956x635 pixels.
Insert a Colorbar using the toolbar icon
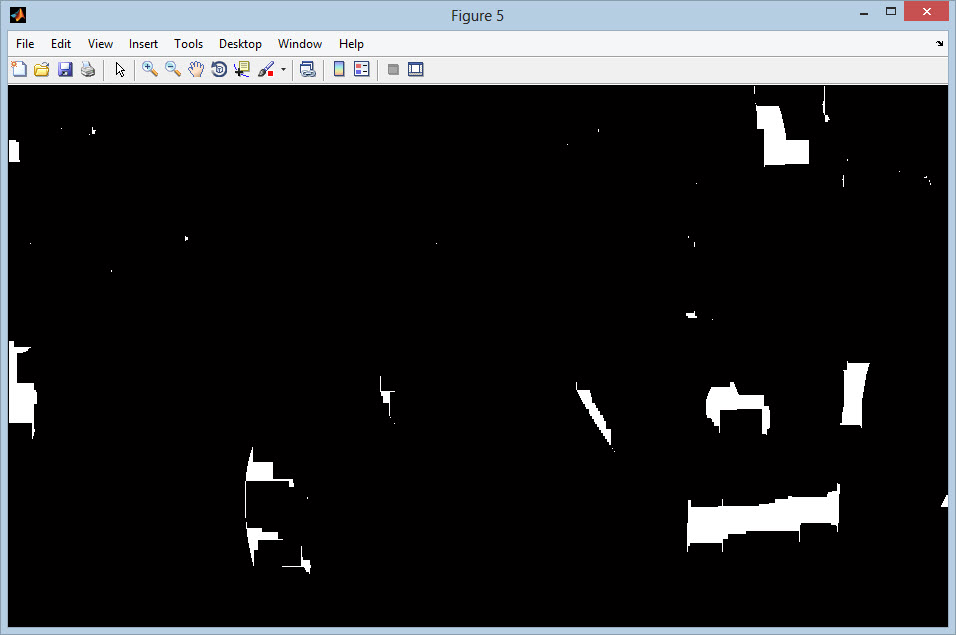point(339,69)
